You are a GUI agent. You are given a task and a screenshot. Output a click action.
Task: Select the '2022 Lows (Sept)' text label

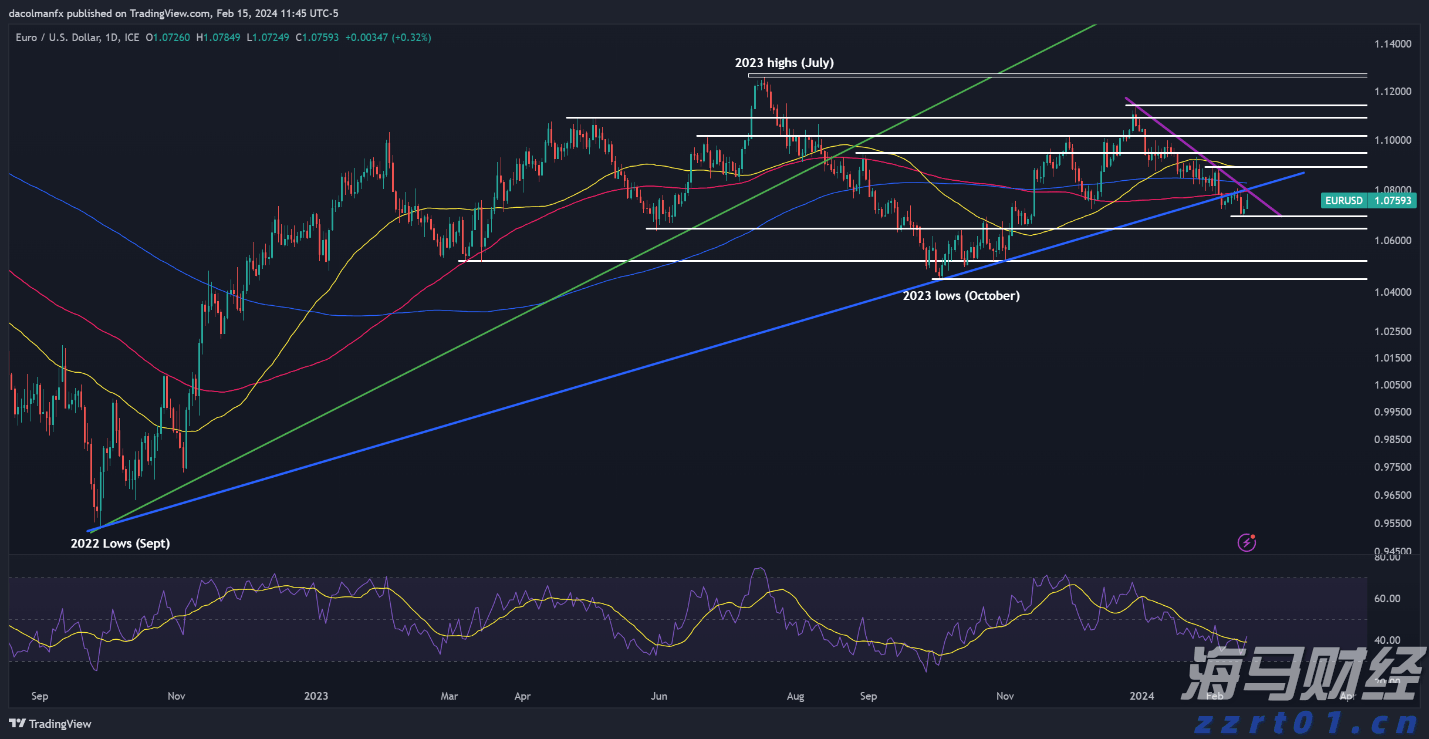coord(119,544)
